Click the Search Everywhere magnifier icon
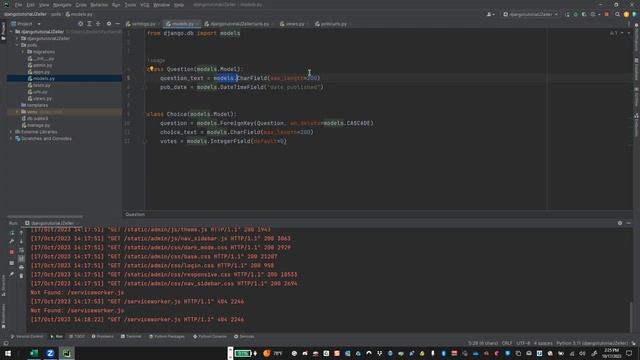Image resolution: width=640 pixels, height=360 pixels. [x=618, y=14]
